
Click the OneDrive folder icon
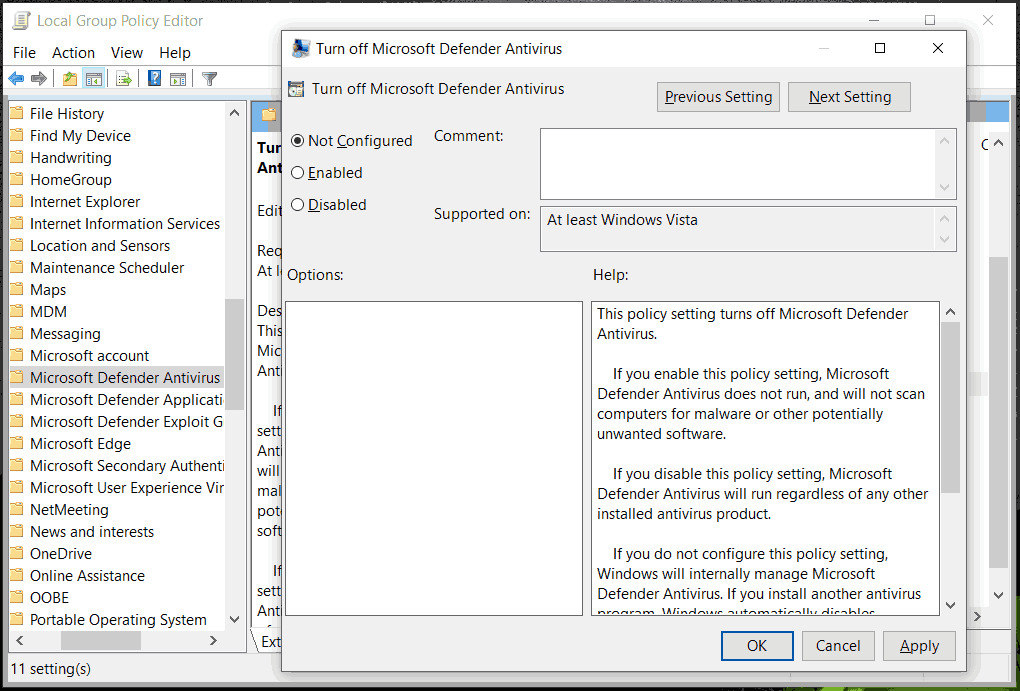[17, 554]
